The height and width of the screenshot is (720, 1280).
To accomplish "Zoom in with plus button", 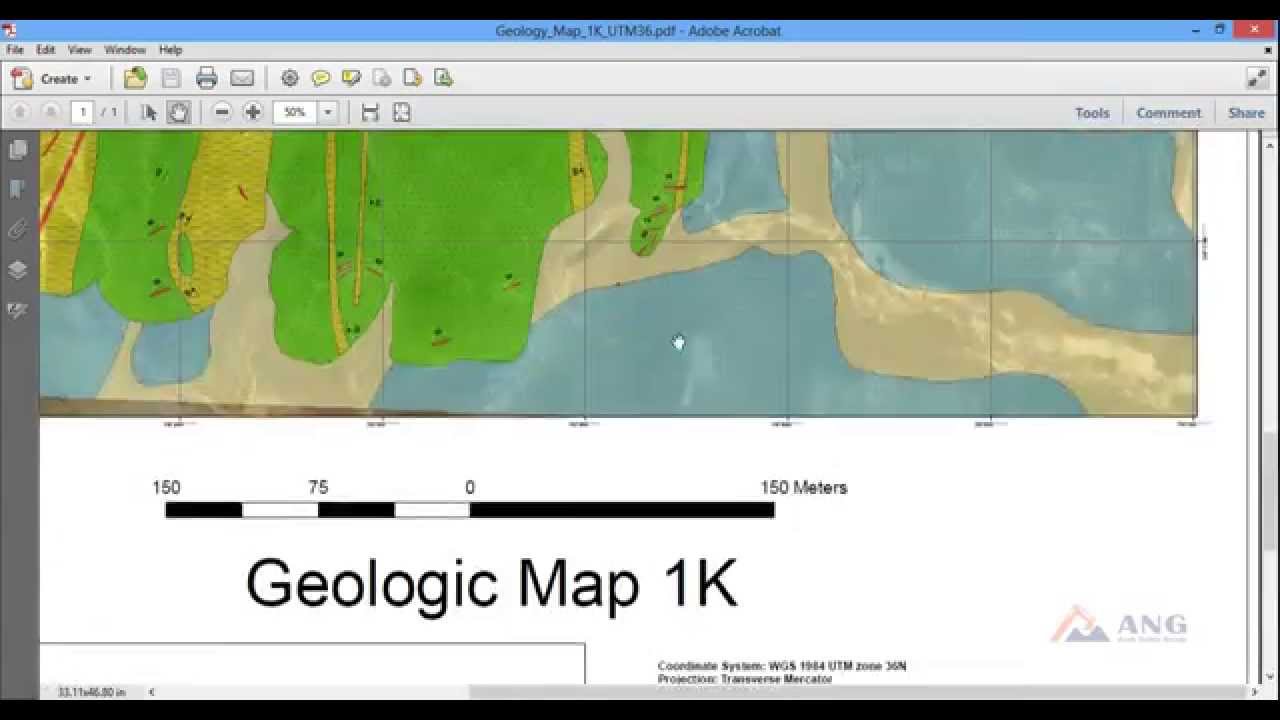I will coord(253,112).
